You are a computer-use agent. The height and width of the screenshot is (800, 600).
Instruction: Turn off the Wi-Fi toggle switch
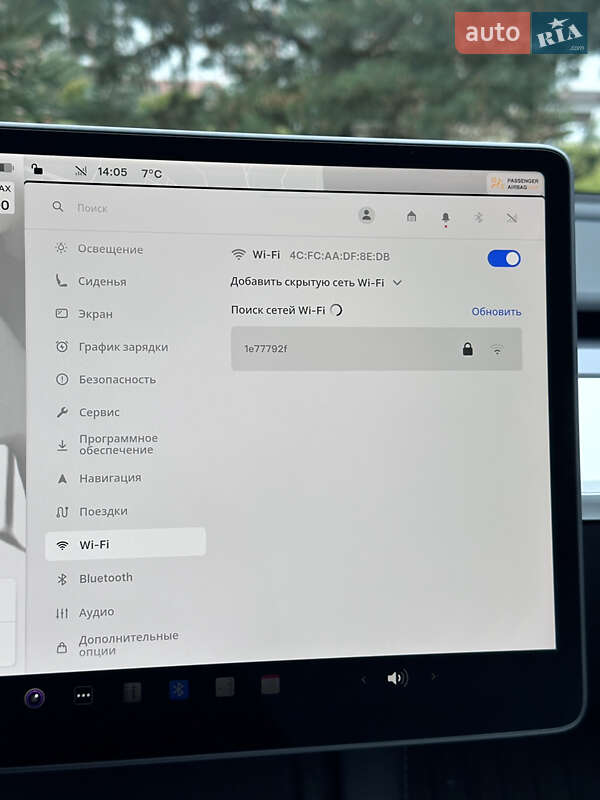504,259
